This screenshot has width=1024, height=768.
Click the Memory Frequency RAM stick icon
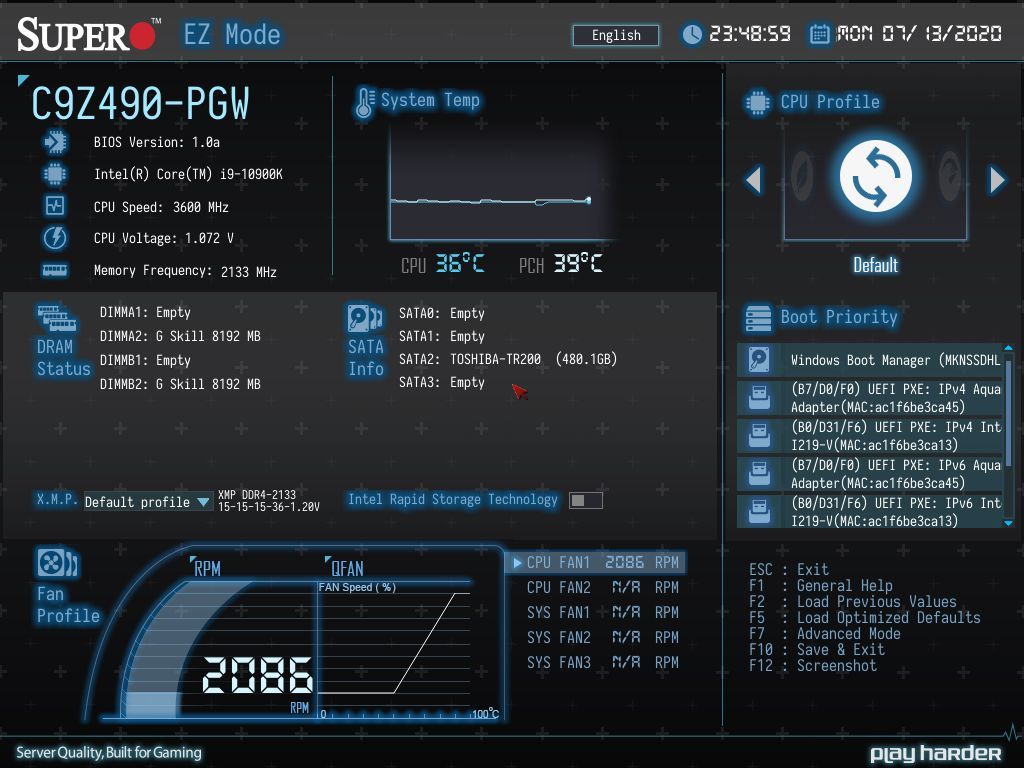click(55, 270)
